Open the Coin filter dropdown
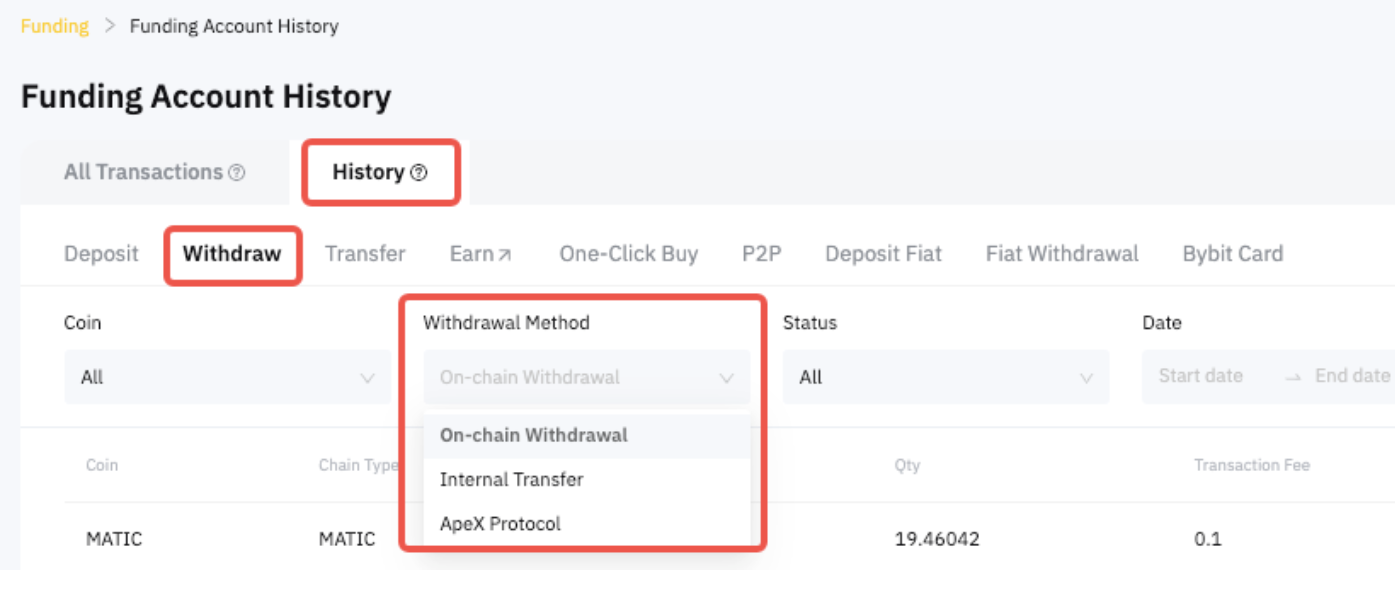The width and height of the screenshot is (1398, 589). [x=227, y=377]
